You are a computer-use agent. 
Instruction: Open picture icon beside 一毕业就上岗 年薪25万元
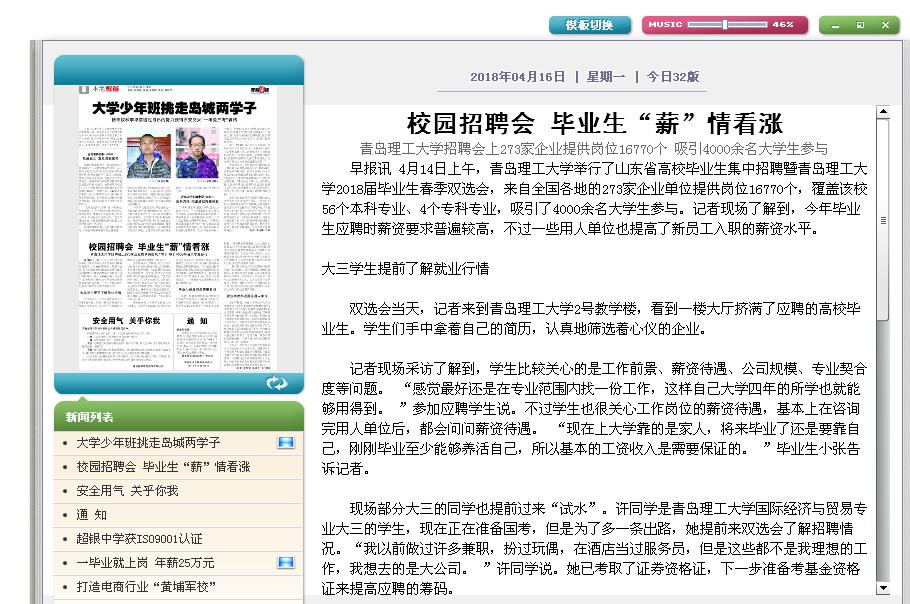(x=286, y=562)
